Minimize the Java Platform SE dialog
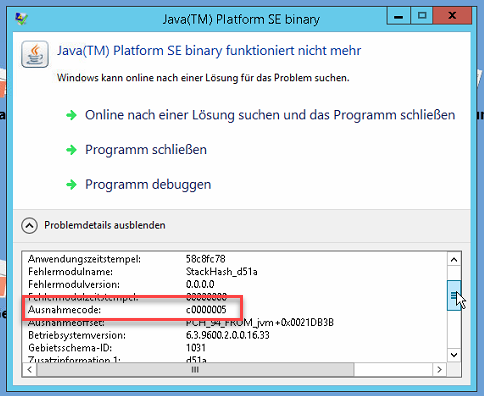 pyautogui.click(x=398, y=16)
